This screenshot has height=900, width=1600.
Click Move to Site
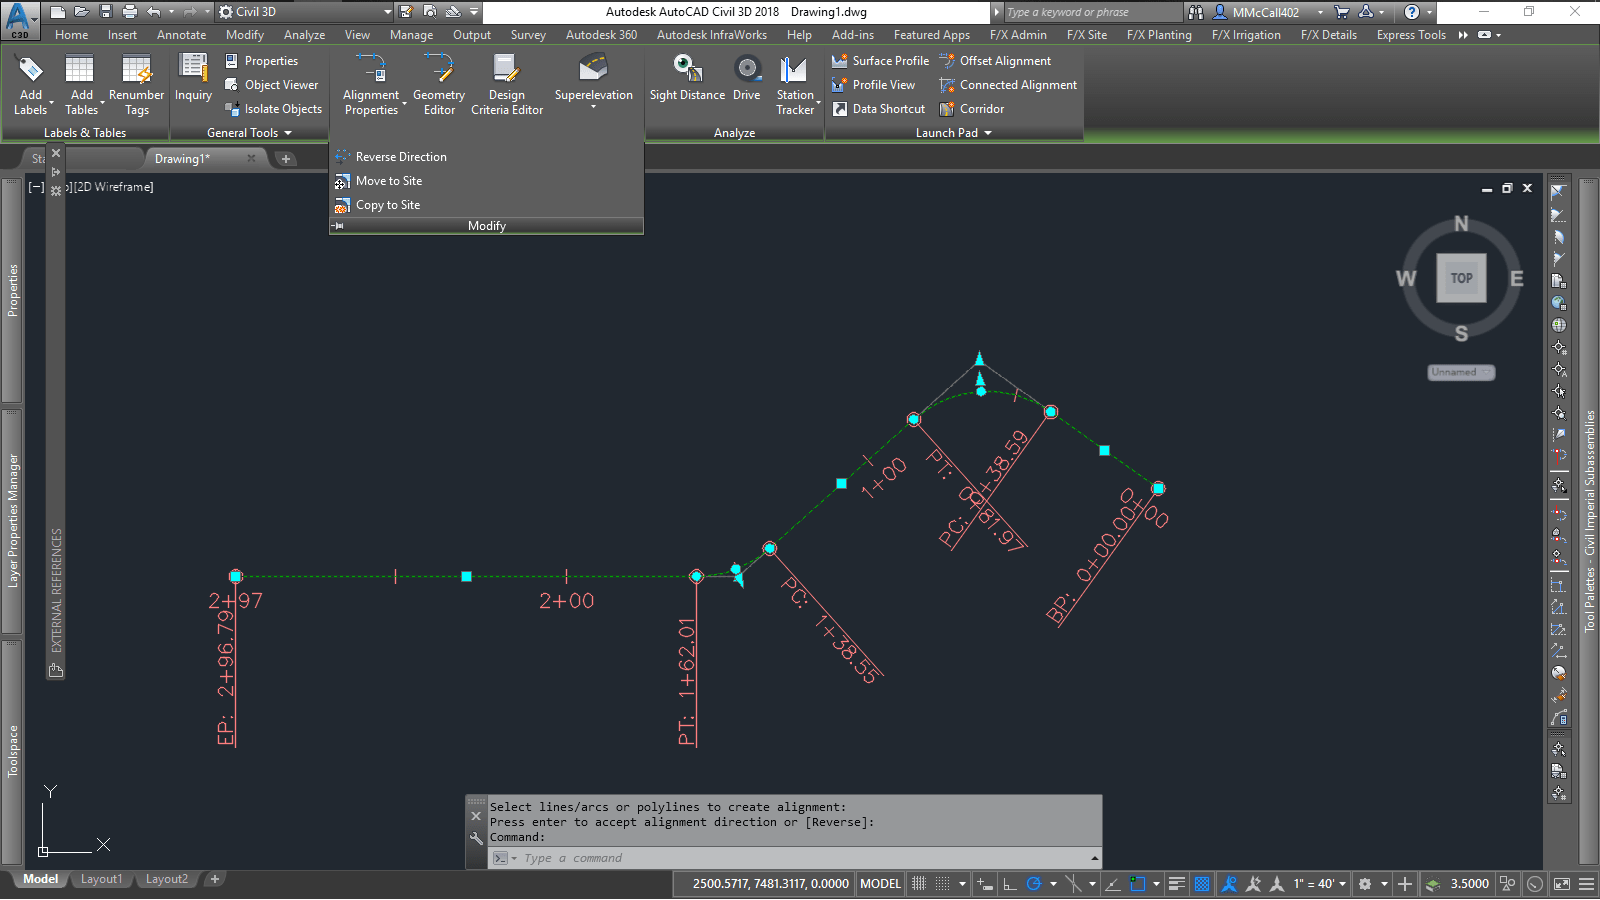pos(378,181)
